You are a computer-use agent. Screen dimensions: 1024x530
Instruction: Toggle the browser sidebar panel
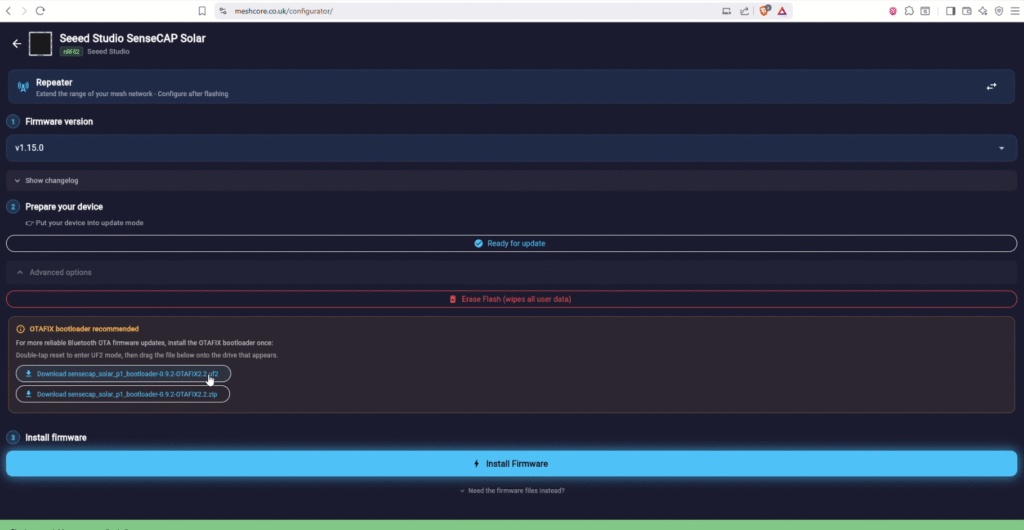[950, 11]
